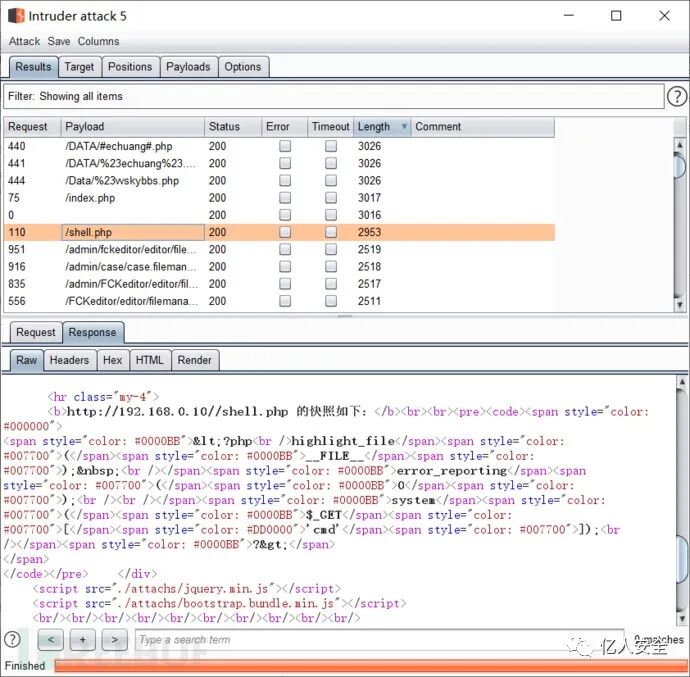This screenshot has height=677, width=690.
Task: Select the HTML view tab
Action: [x=150, y=360]
